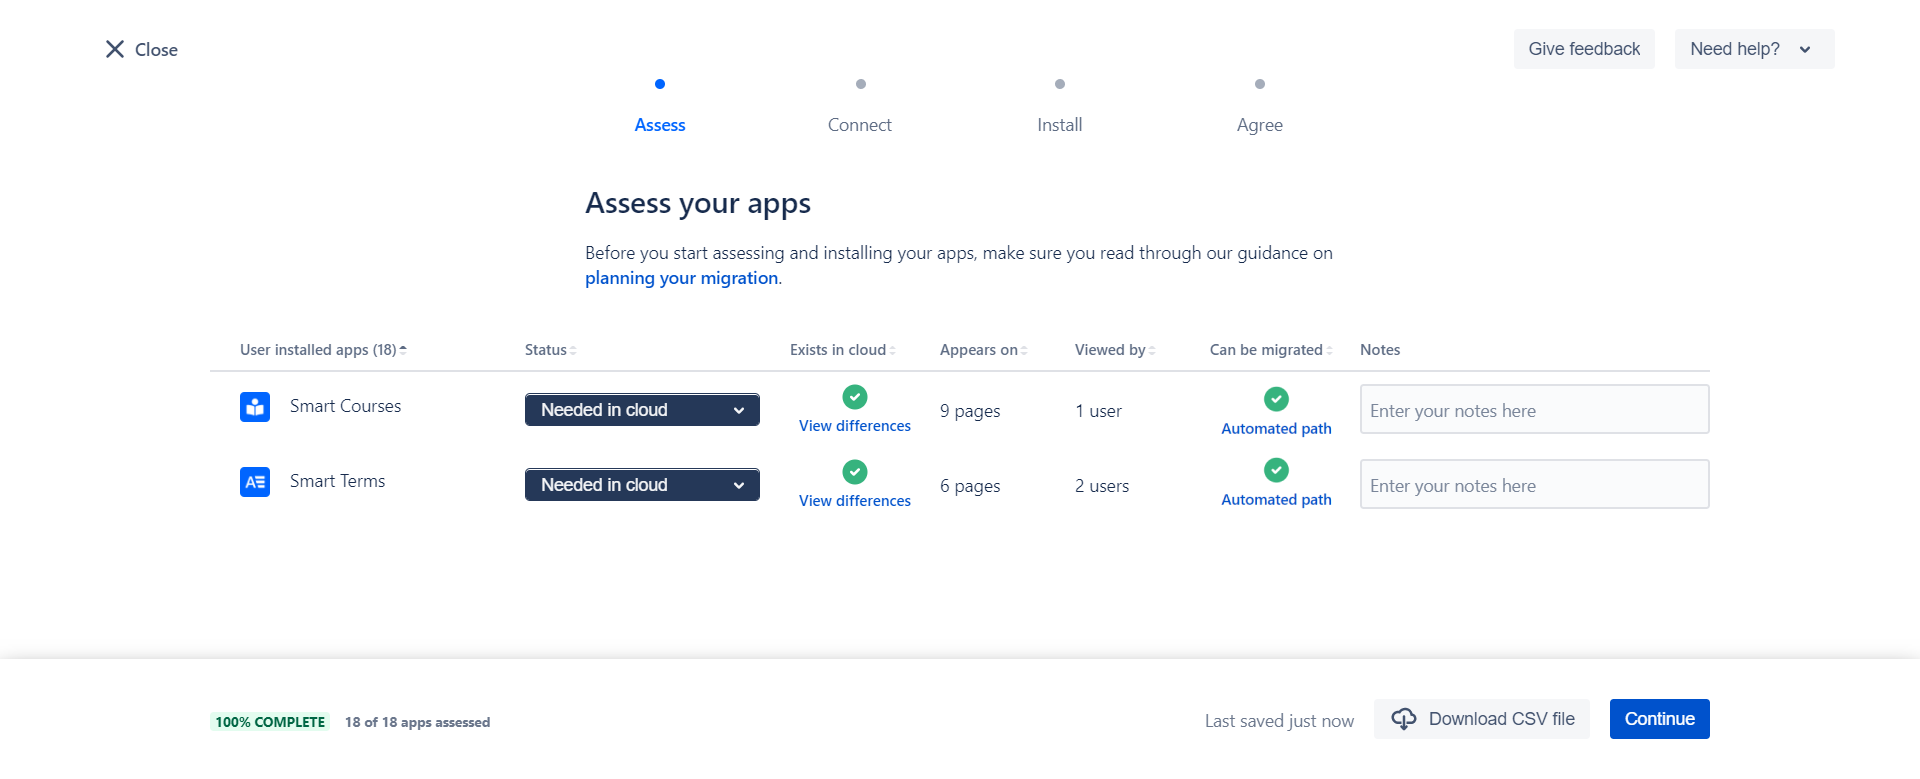This screenshot has width=1920, height=779.
Task: Click the Smart Courses Can be migrated checkmark
Action: pos(1276,399)
